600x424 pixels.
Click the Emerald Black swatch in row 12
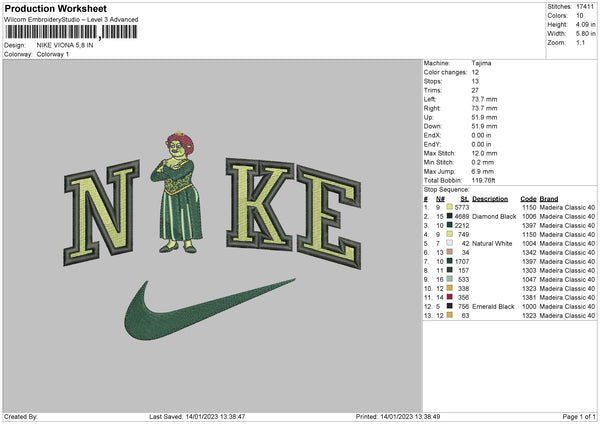[x=450, y=306]
